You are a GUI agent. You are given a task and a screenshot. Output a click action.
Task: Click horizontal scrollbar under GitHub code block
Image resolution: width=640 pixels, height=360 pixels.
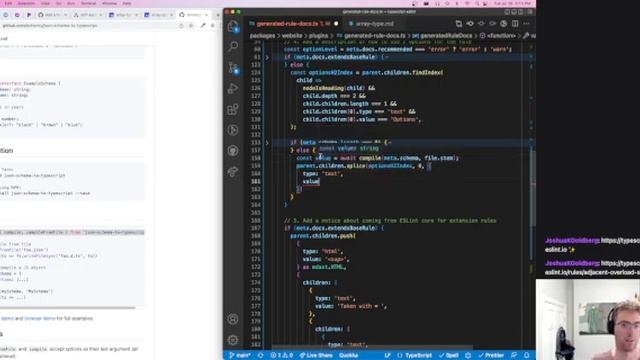(x=67, y=307)
